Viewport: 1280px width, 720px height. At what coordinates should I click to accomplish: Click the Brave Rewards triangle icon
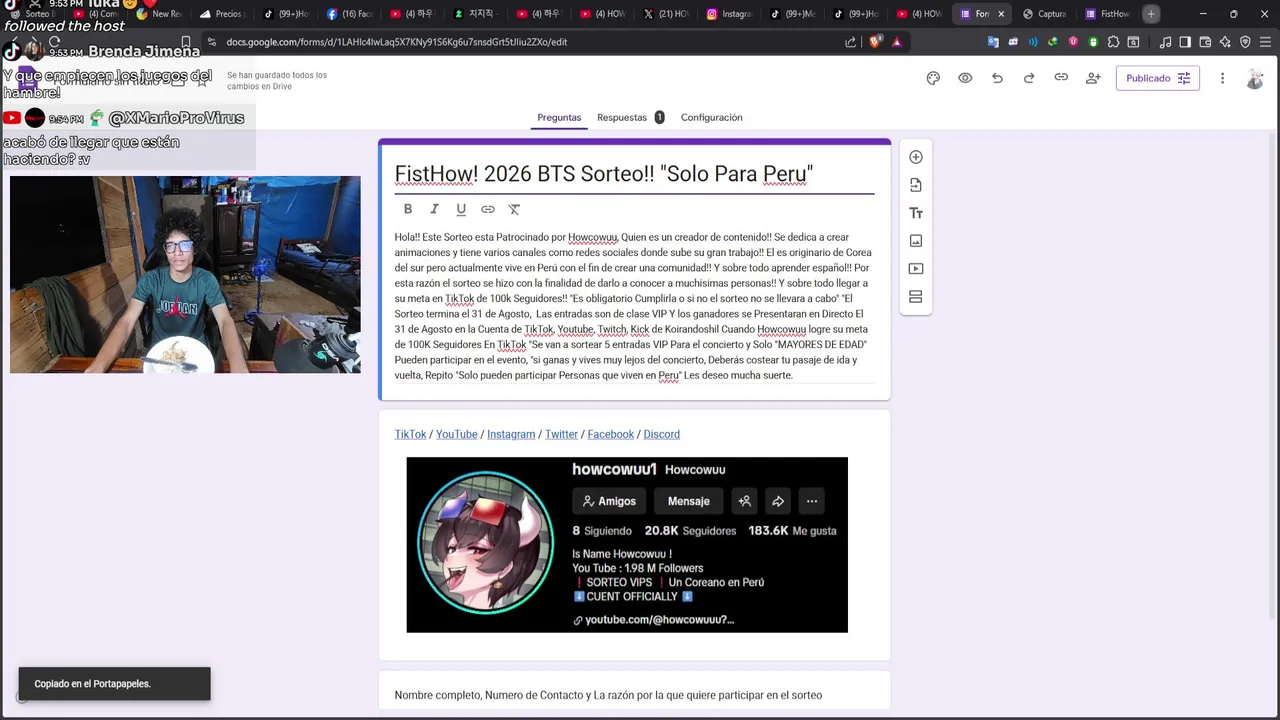(897, 42)
